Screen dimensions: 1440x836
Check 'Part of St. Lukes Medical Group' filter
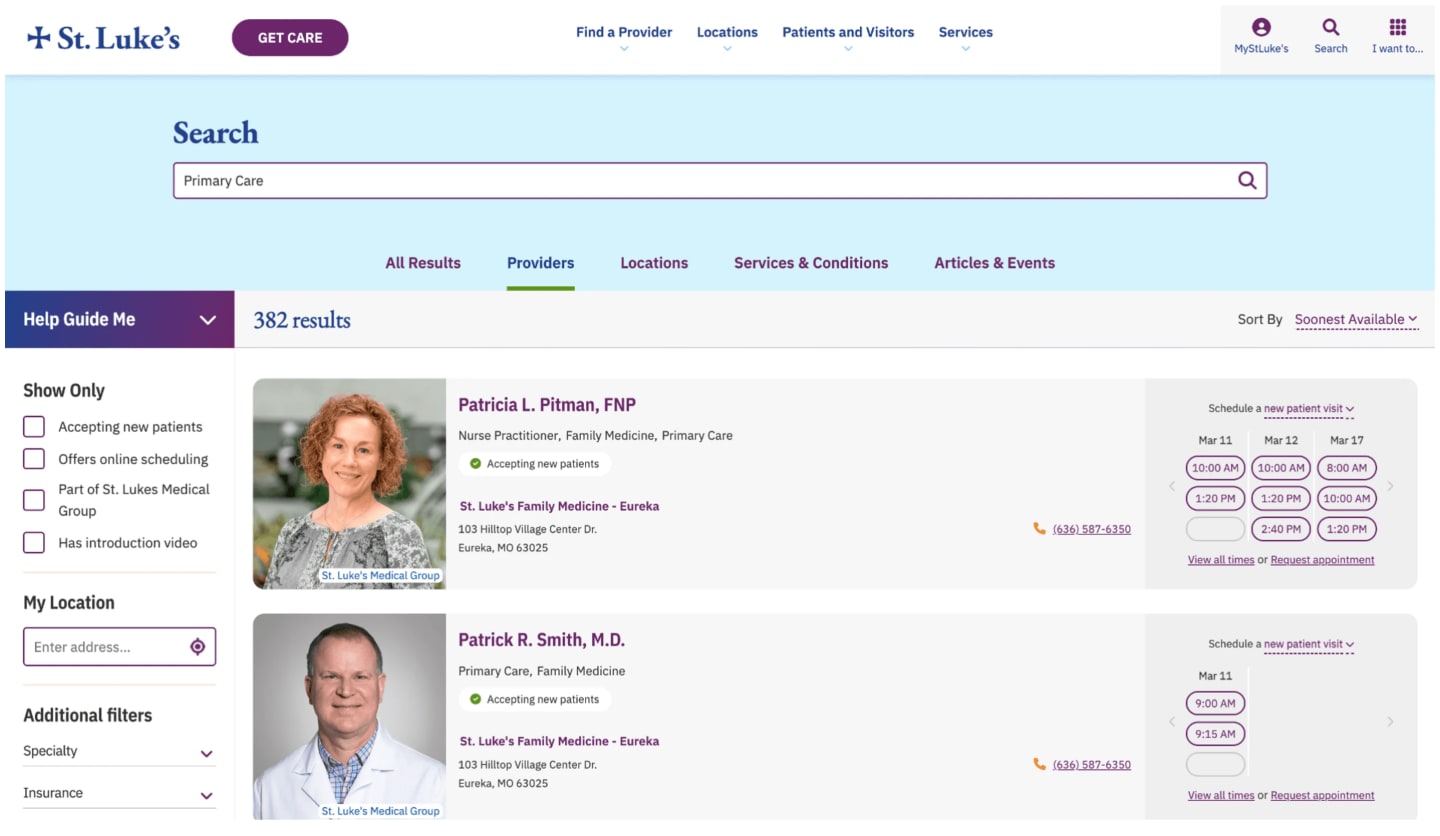(34, 500)
